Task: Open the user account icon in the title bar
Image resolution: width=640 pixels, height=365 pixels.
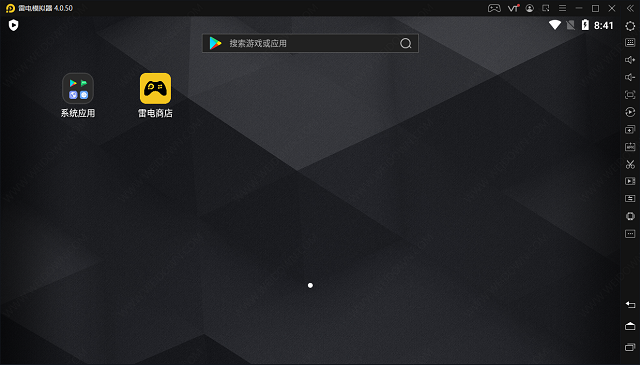Action: click(530, 8)
